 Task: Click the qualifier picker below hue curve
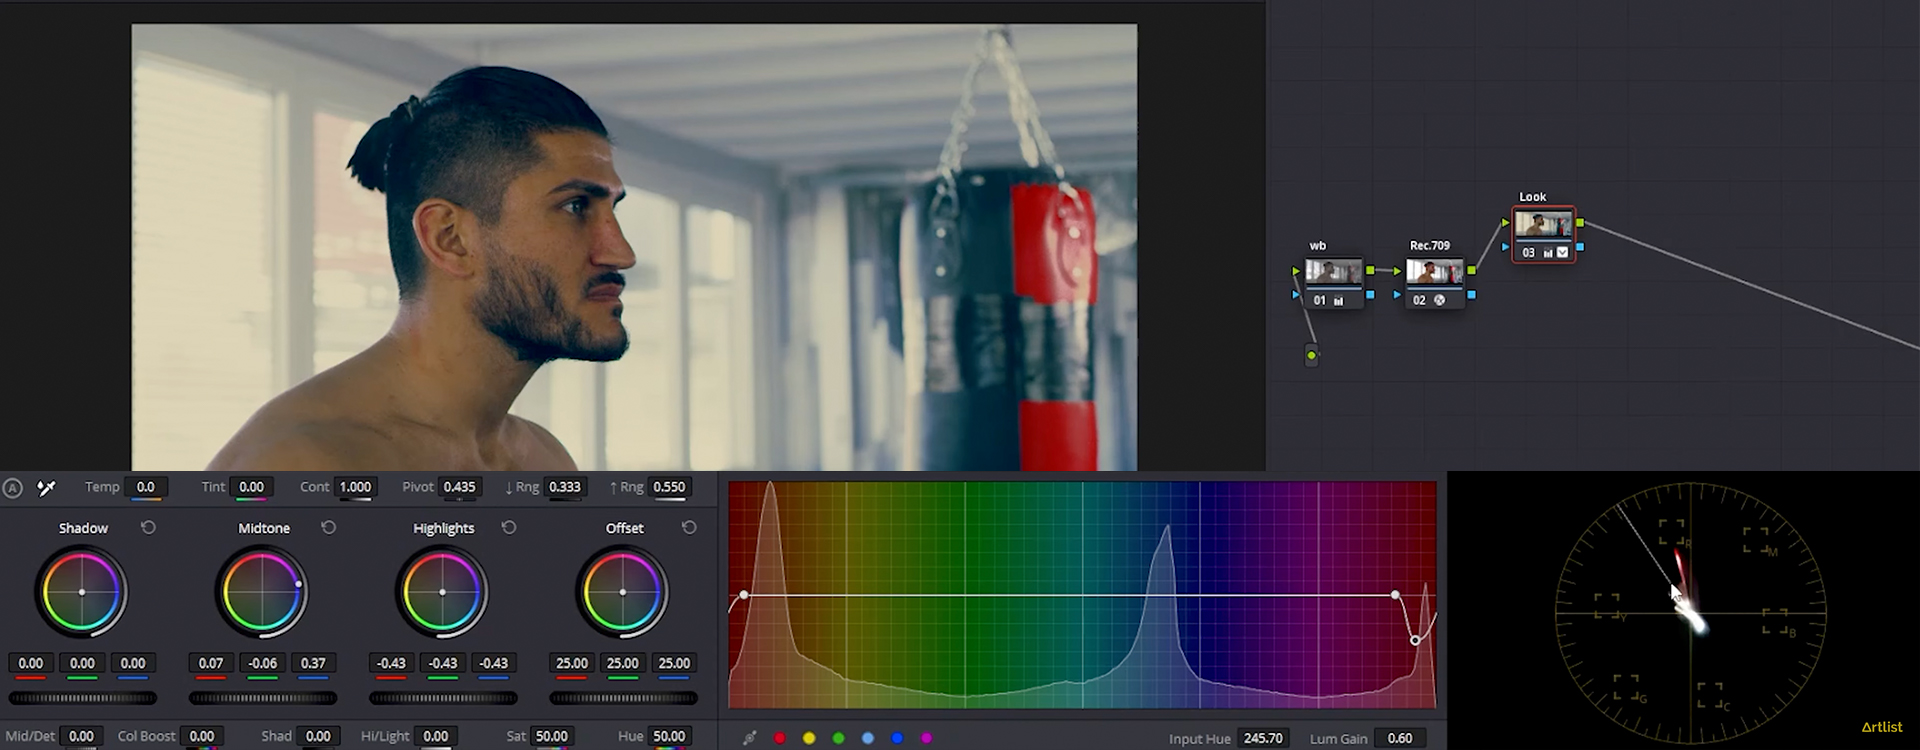click(x=749, y=738)
